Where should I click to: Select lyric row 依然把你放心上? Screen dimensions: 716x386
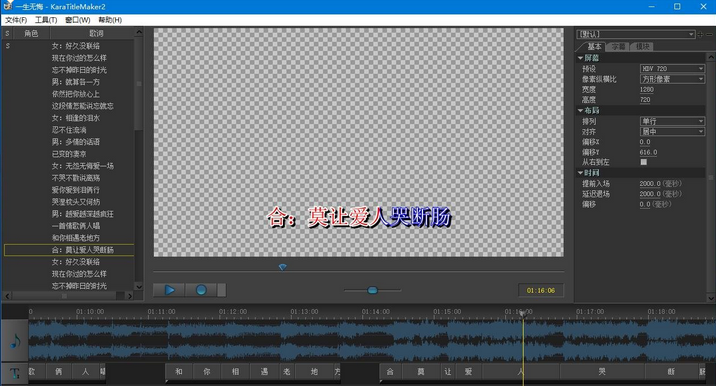[x=69, y=94]
